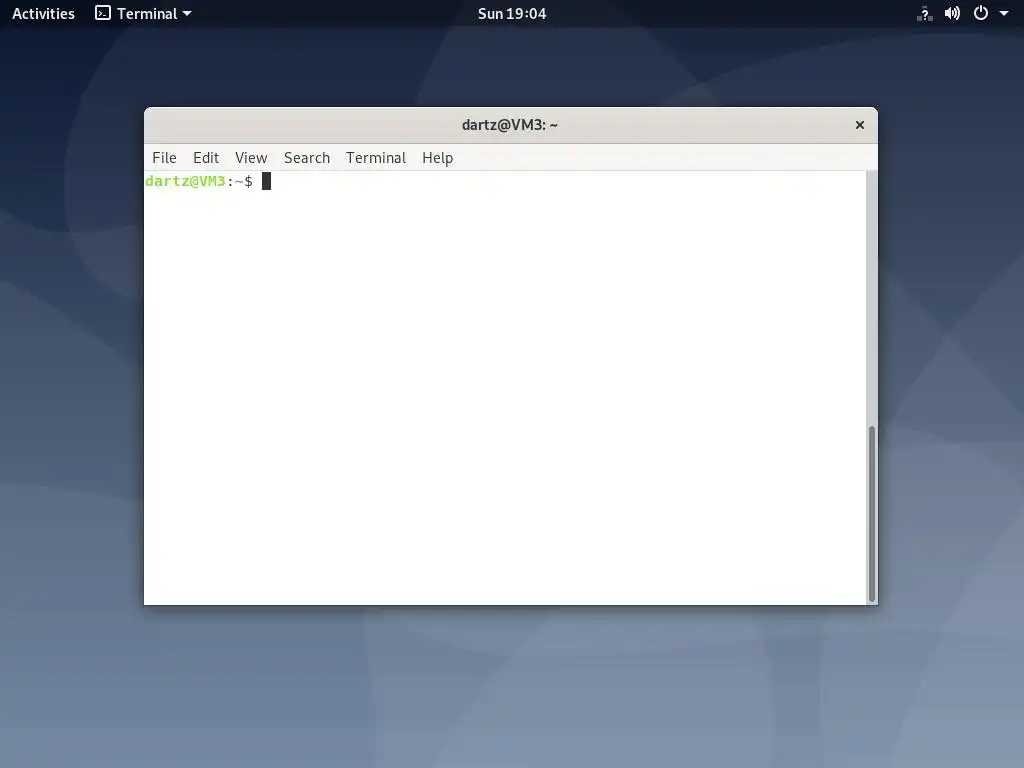Open the View menu
Image resolution: width=1024 pixels, height=768 pixels.
pyautogui.click(x=251, y=157)
